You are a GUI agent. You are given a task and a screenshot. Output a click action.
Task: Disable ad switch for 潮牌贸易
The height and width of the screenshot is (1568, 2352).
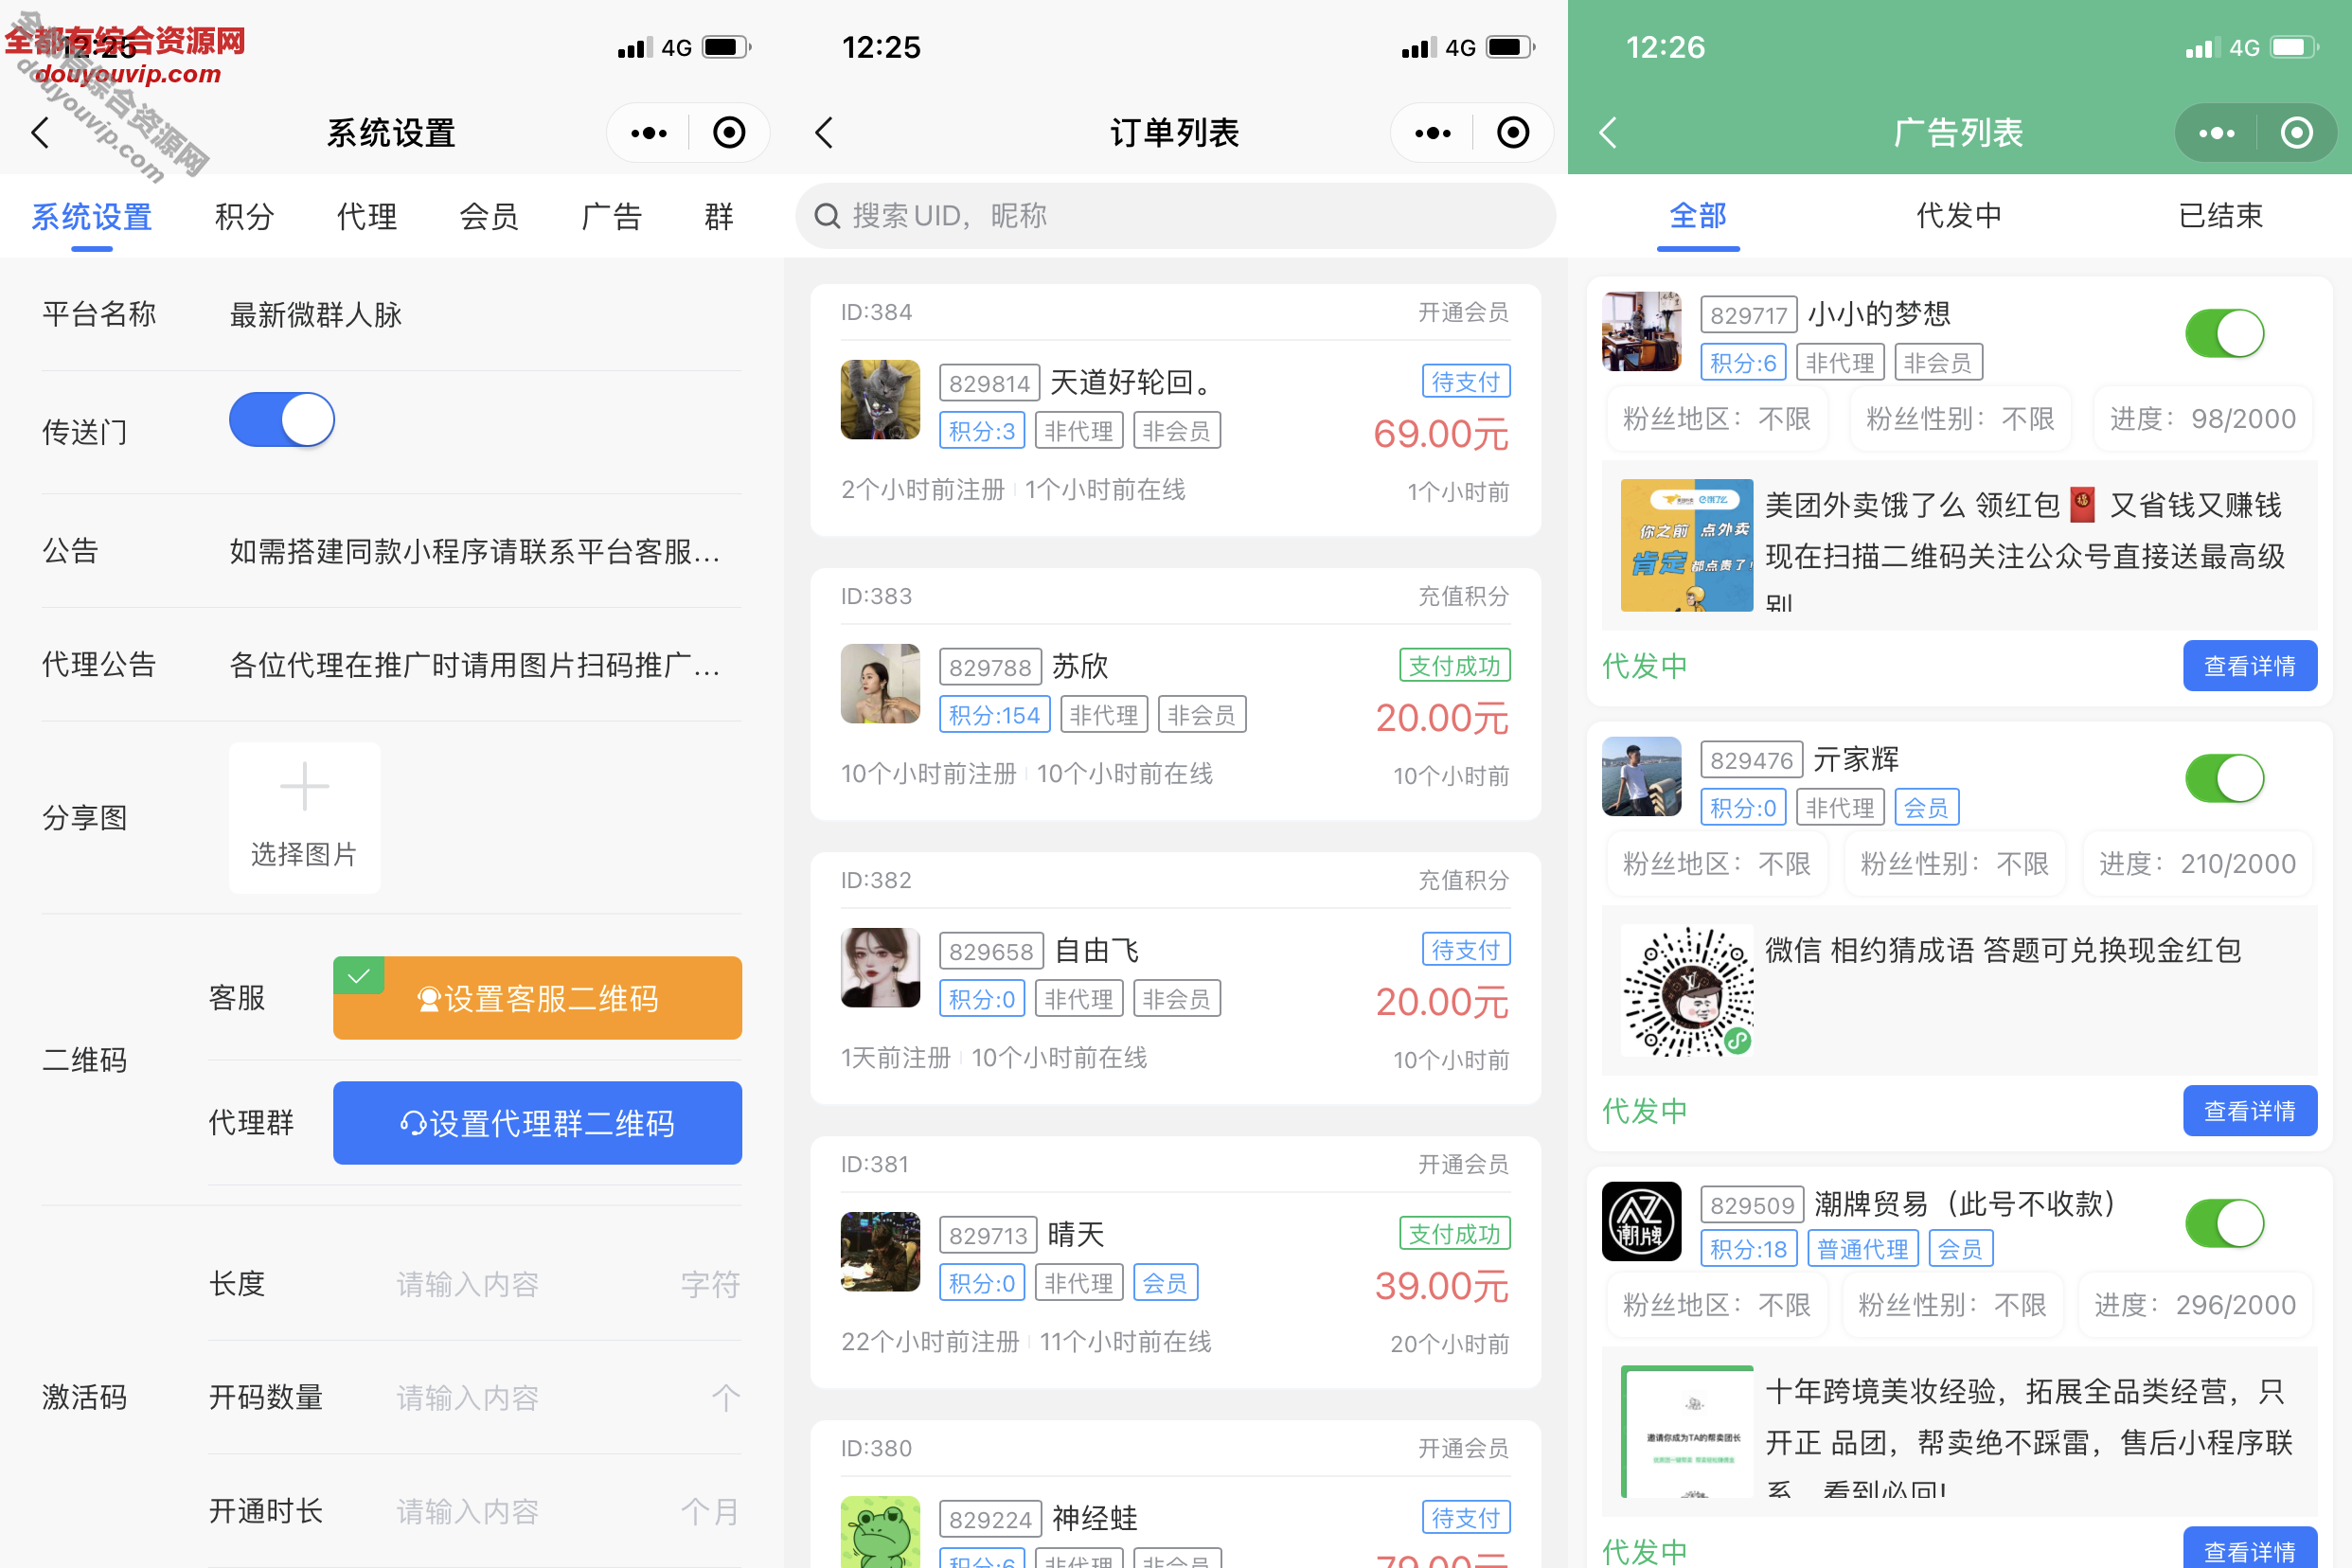(x=2225, y=1224)
